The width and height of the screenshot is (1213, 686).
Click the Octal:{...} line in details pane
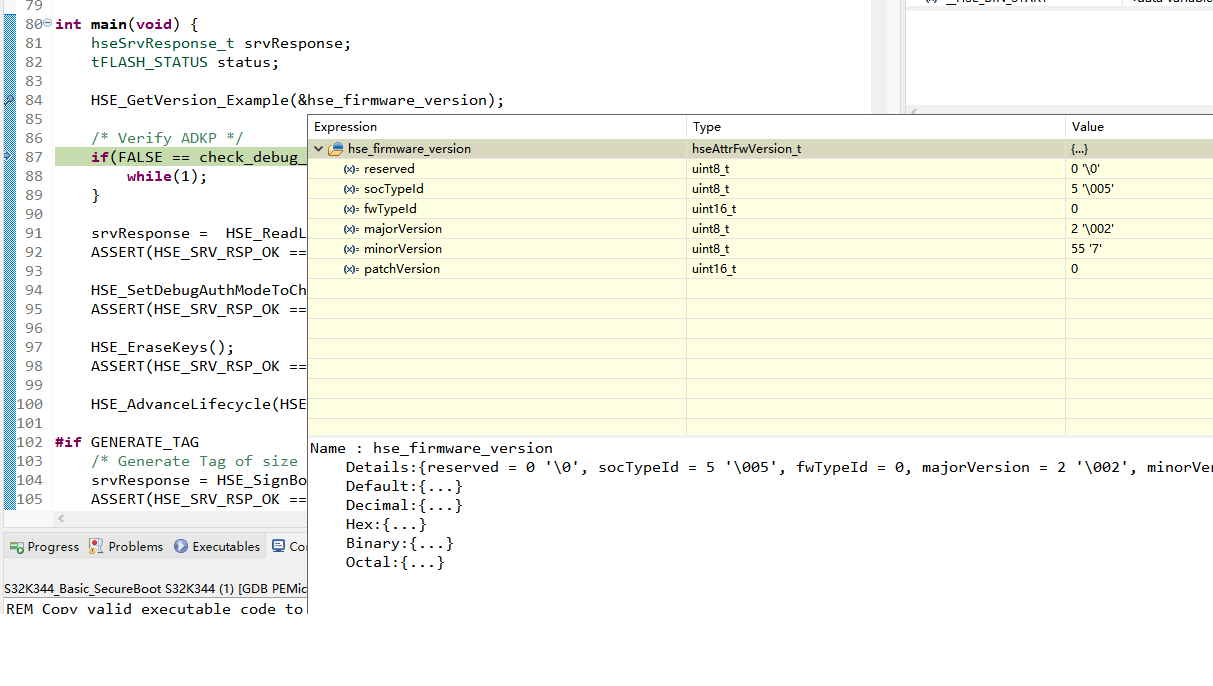pyautogui.click(x=395, y=562)
